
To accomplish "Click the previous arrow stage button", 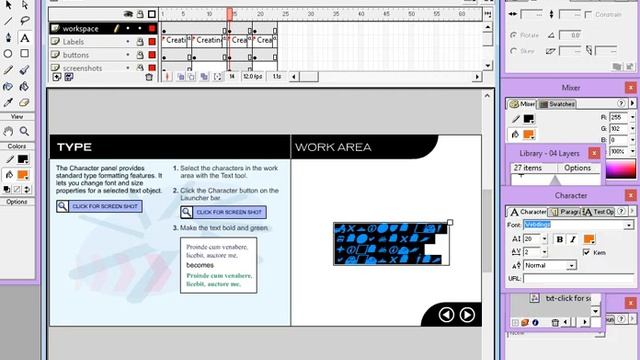I will tap(446, 315).
